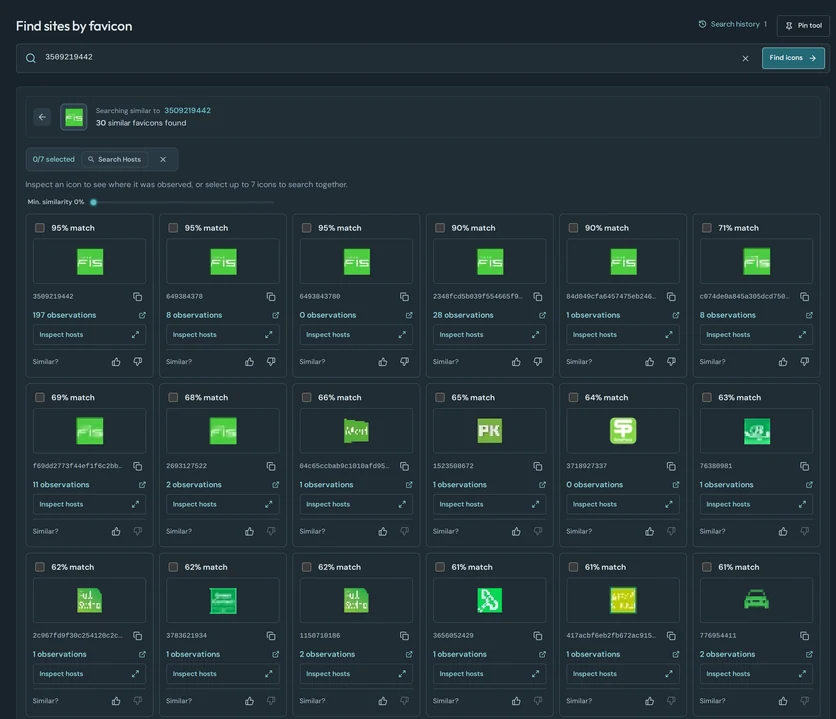Thumbs down the 71% match favicon
This screenshot has height=719, width=836.
(805, 362)
